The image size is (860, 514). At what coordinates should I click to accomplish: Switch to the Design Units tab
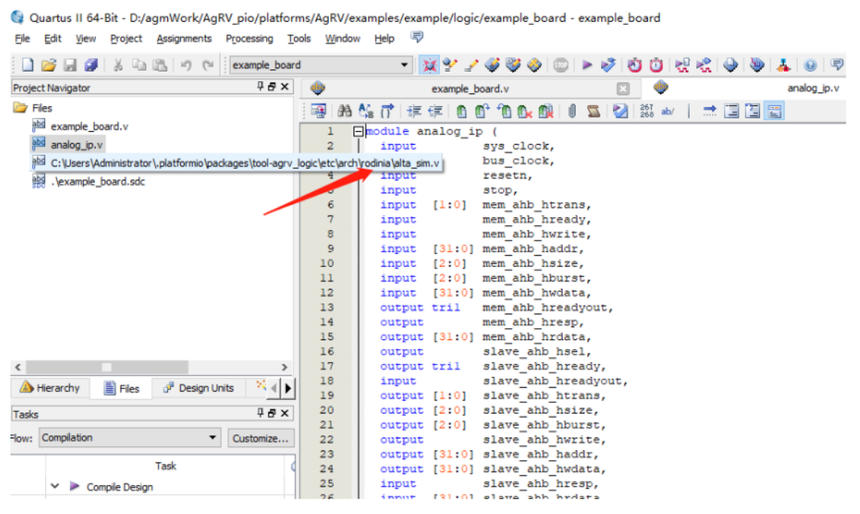pyautogui.click(x=199, y=388)
